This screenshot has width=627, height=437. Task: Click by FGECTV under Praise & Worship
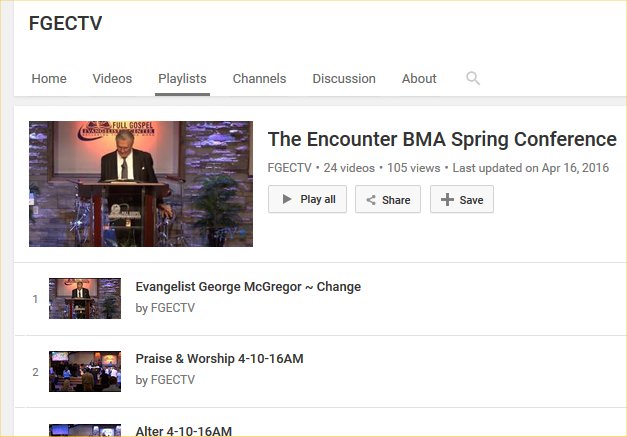[x=165, y=380]
